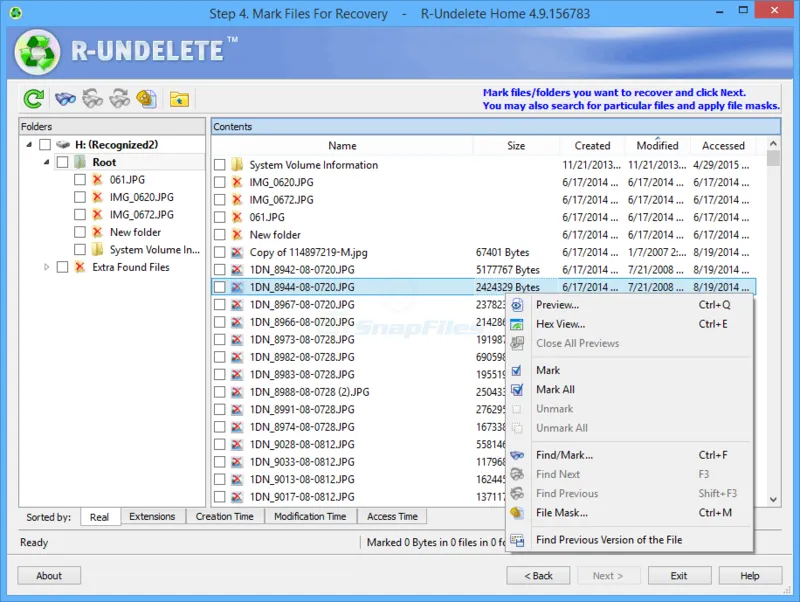Collapse the H: (Recognized2) drive node
Screen dimensions: 800x602
click(28, 145)
